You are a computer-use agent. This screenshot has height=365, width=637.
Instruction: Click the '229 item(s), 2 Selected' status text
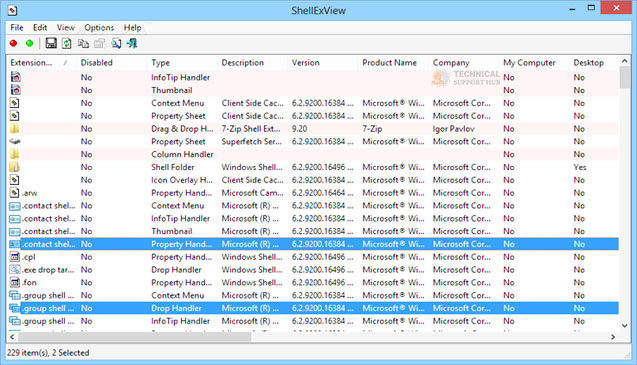pos(48,353)
